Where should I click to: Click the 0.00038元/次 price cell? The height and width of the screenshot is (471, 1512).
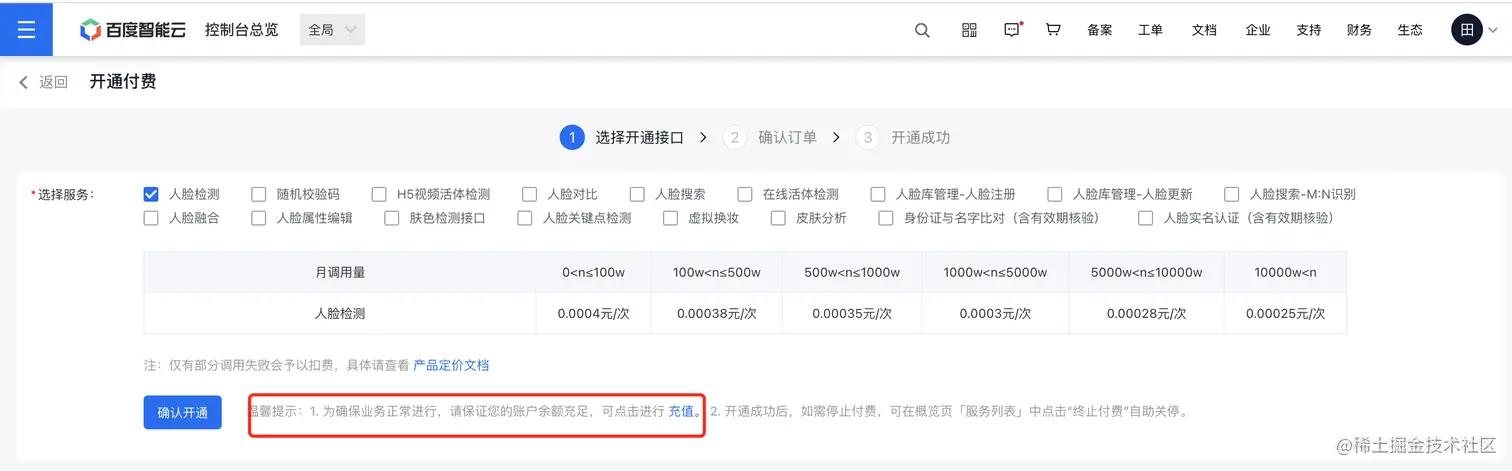click(716, 313)
